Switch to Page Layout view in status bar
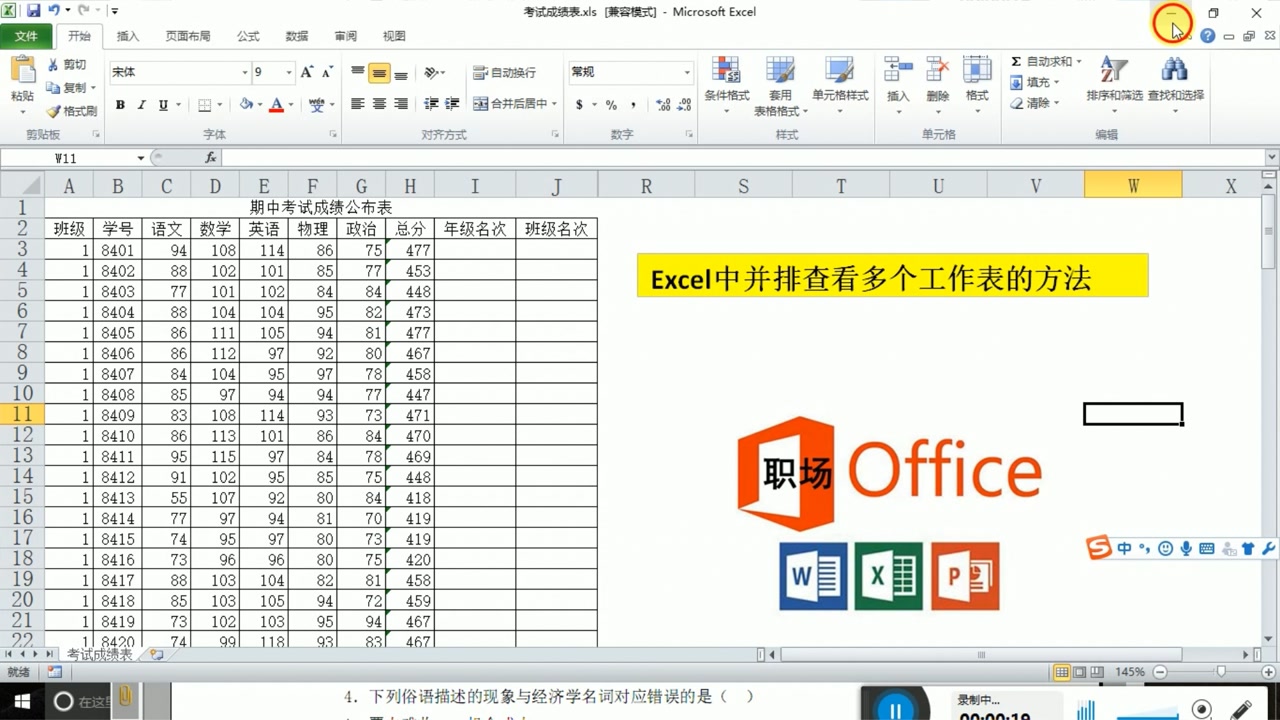Viewport: 1280px width, 720px height. click(1080, 672)
